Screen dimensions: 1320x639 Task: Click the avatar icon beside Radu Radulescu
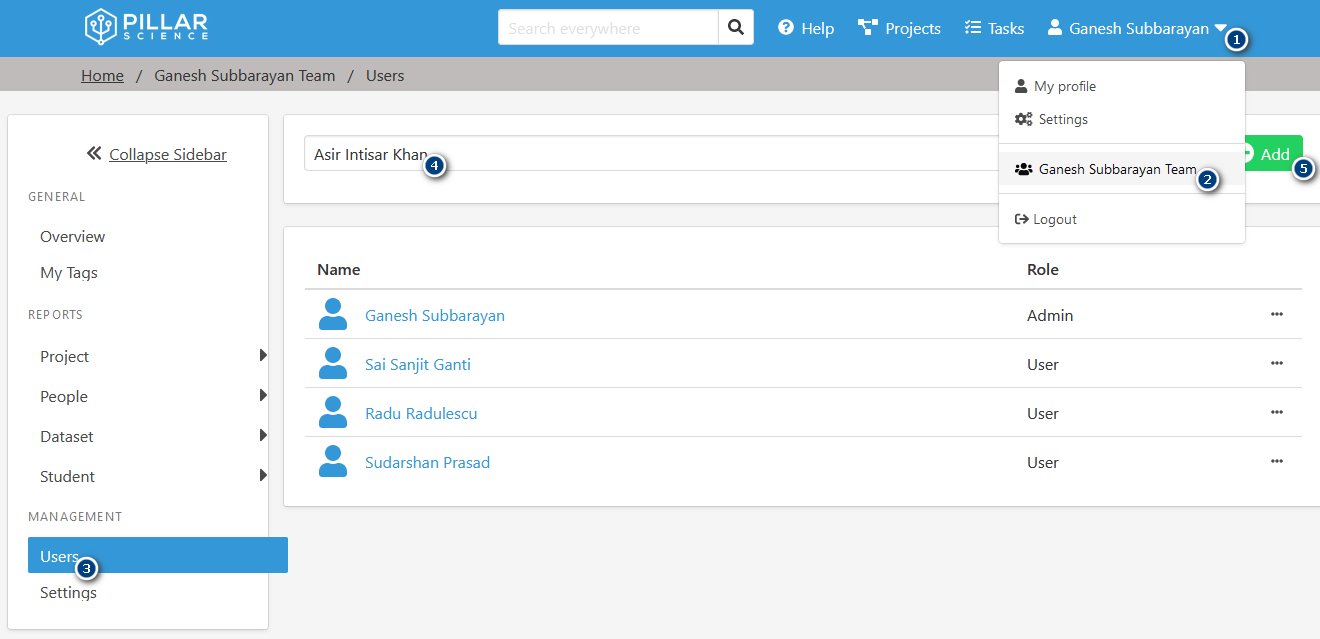coord(332,413)
